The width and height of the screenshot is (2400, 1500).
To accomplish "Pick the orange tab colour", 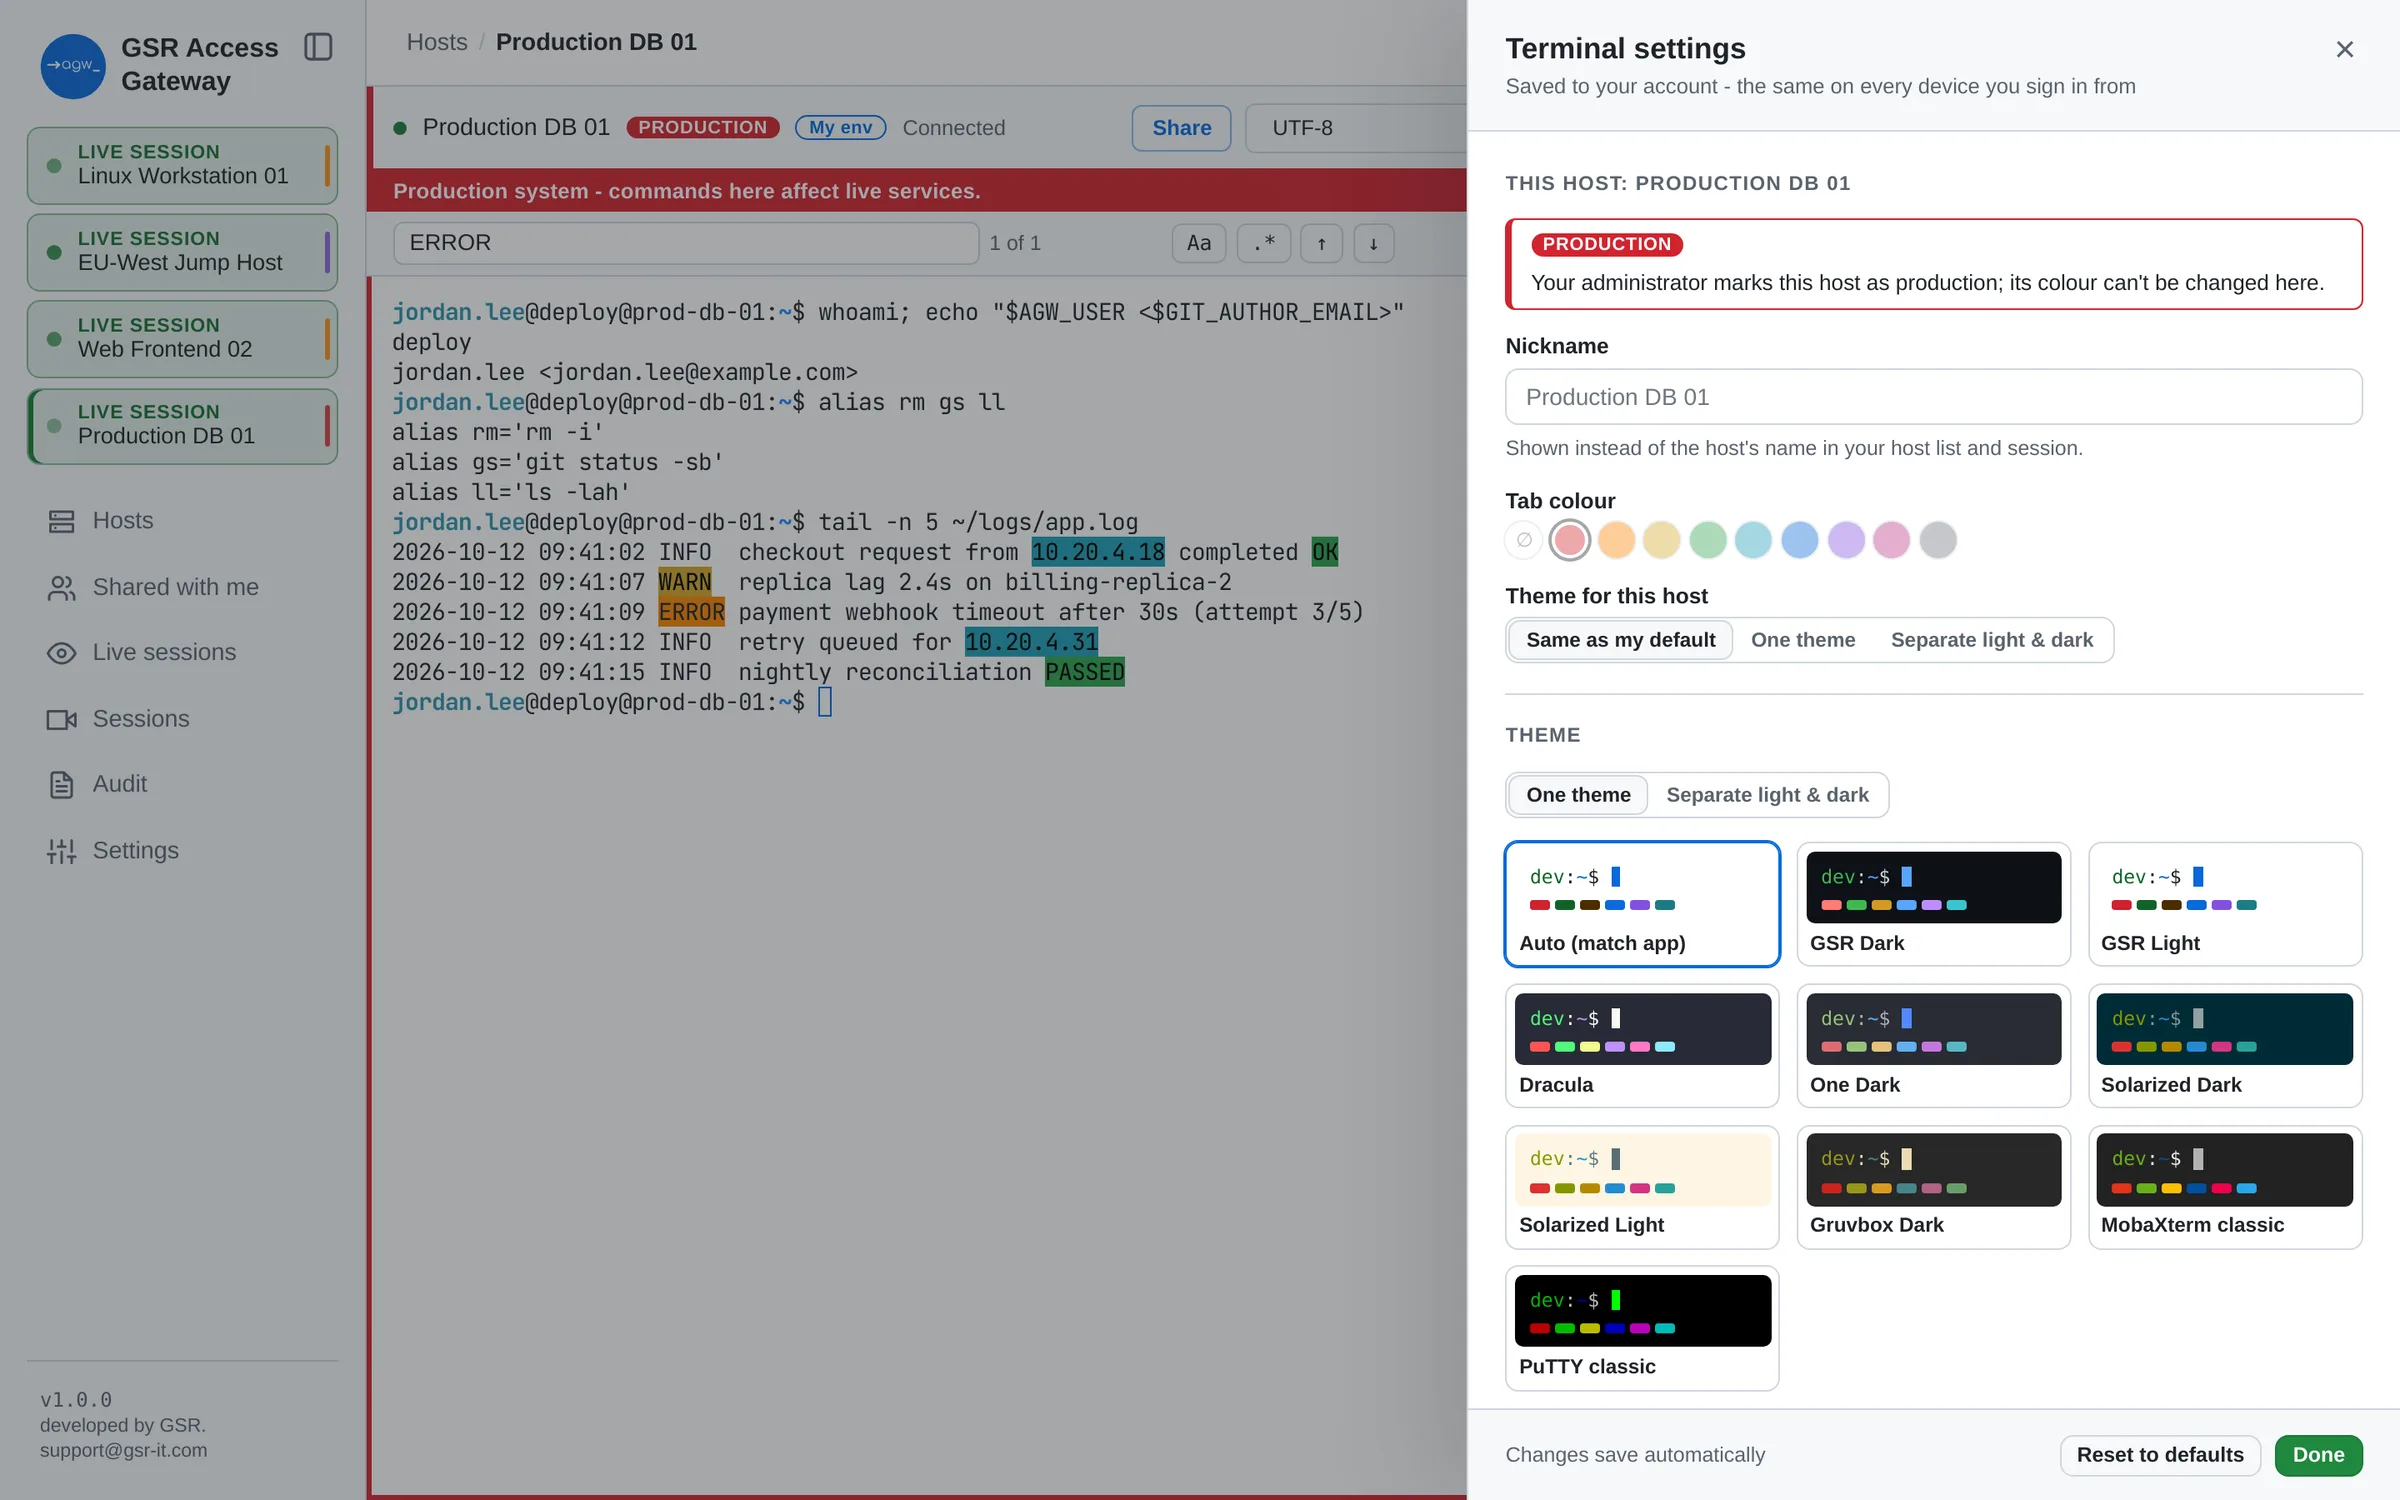I will pos(1616,540).
